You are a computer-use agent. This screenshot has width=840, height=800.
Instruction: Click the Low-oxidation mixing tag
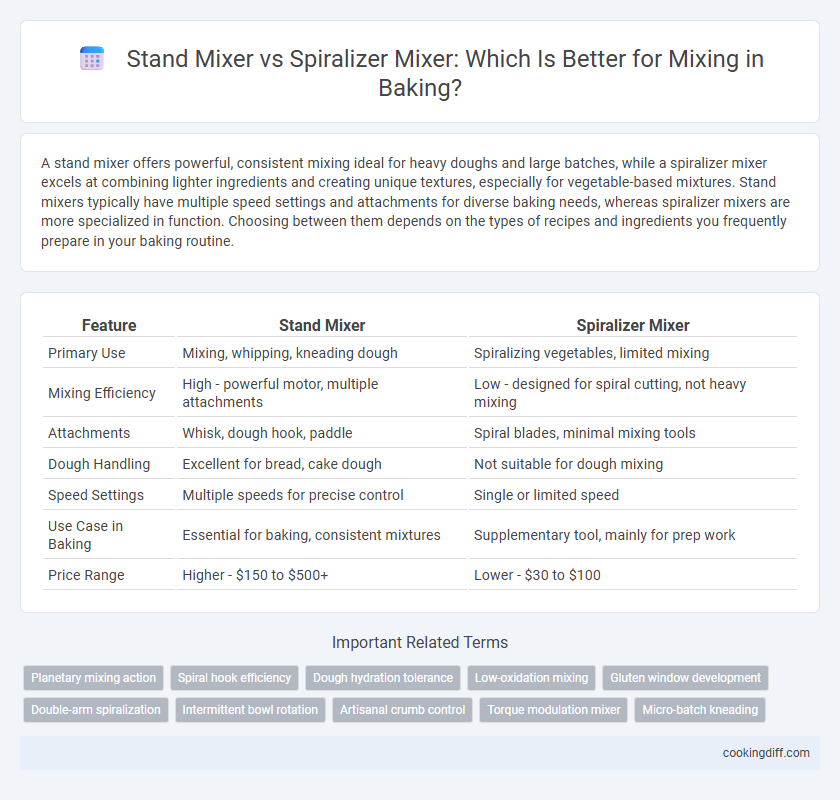click(x=531, y=678)
